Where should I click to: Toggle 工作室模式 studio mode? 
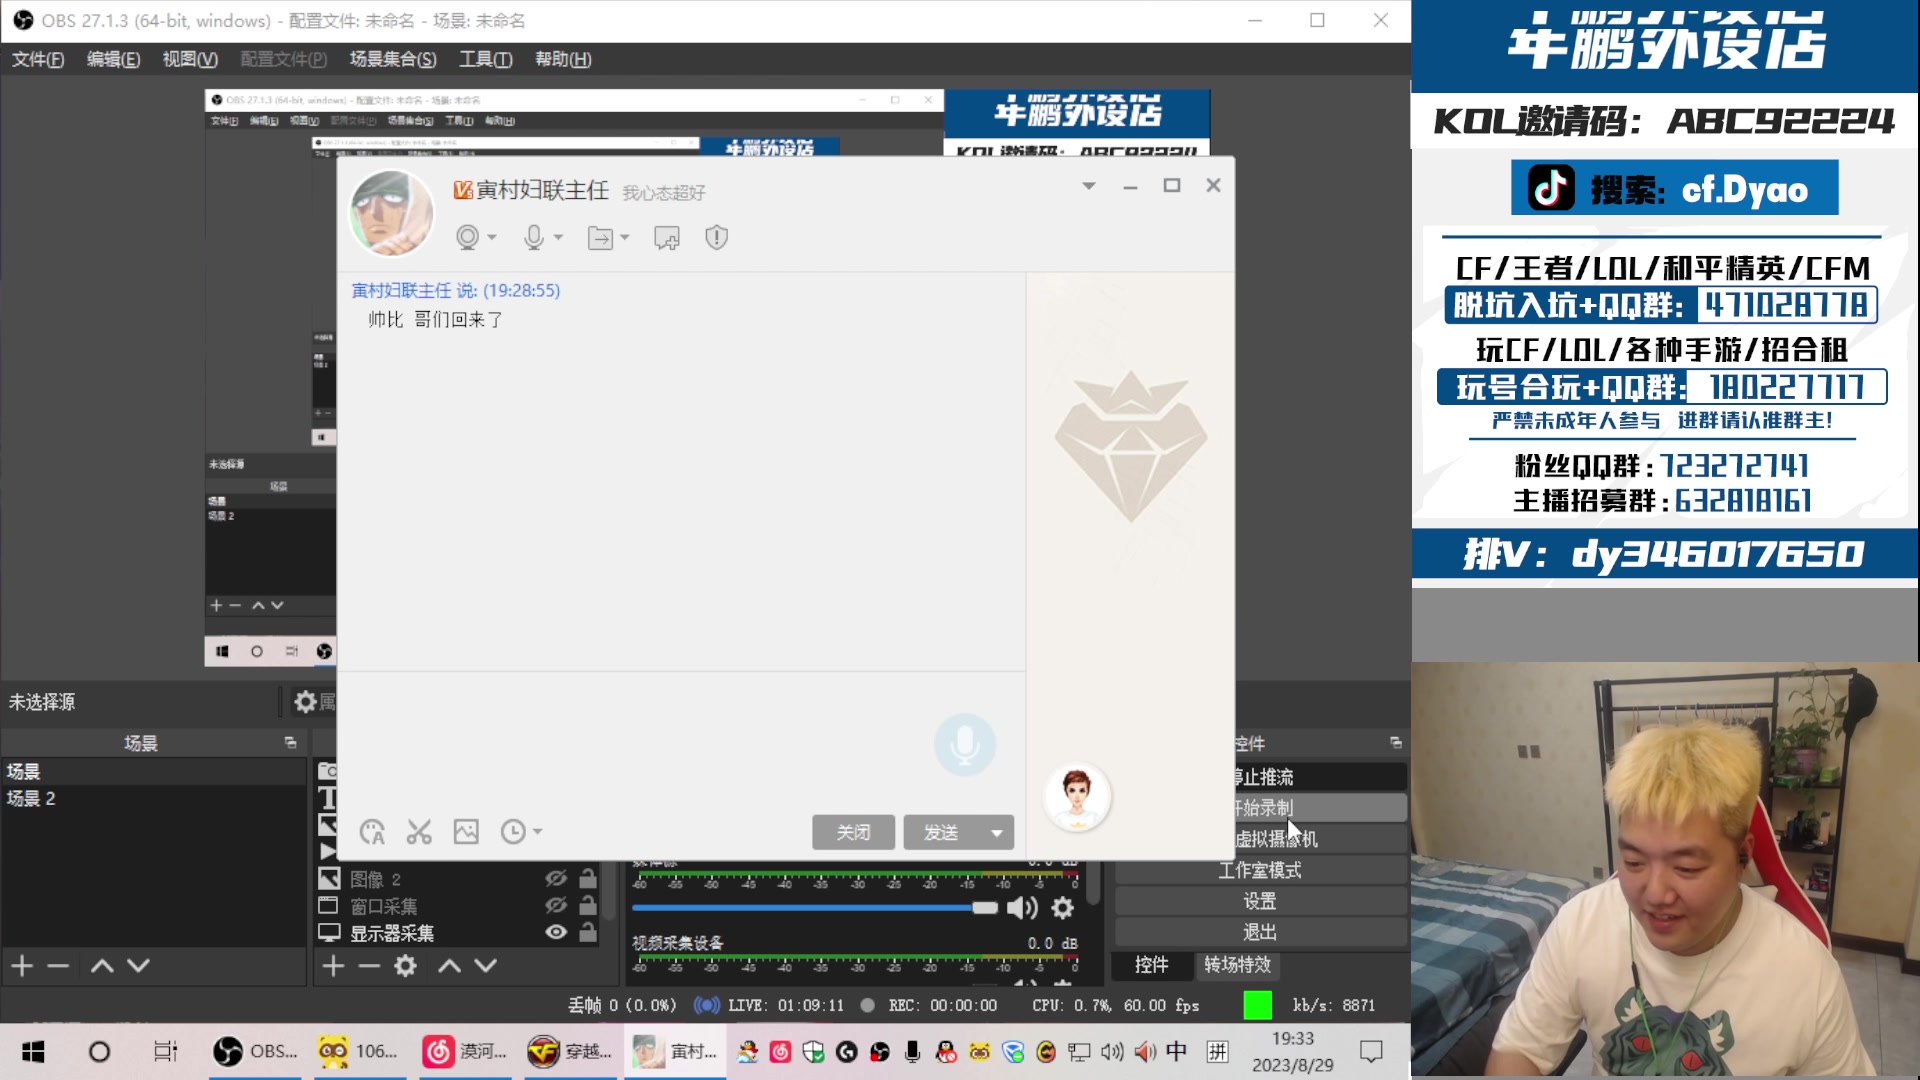click(1260, 870)
